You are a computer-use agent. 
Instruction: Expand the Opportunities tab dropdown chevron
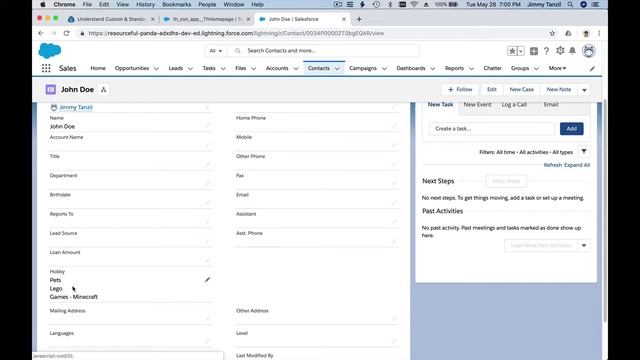pyautogui.click(x=156, y=69)
